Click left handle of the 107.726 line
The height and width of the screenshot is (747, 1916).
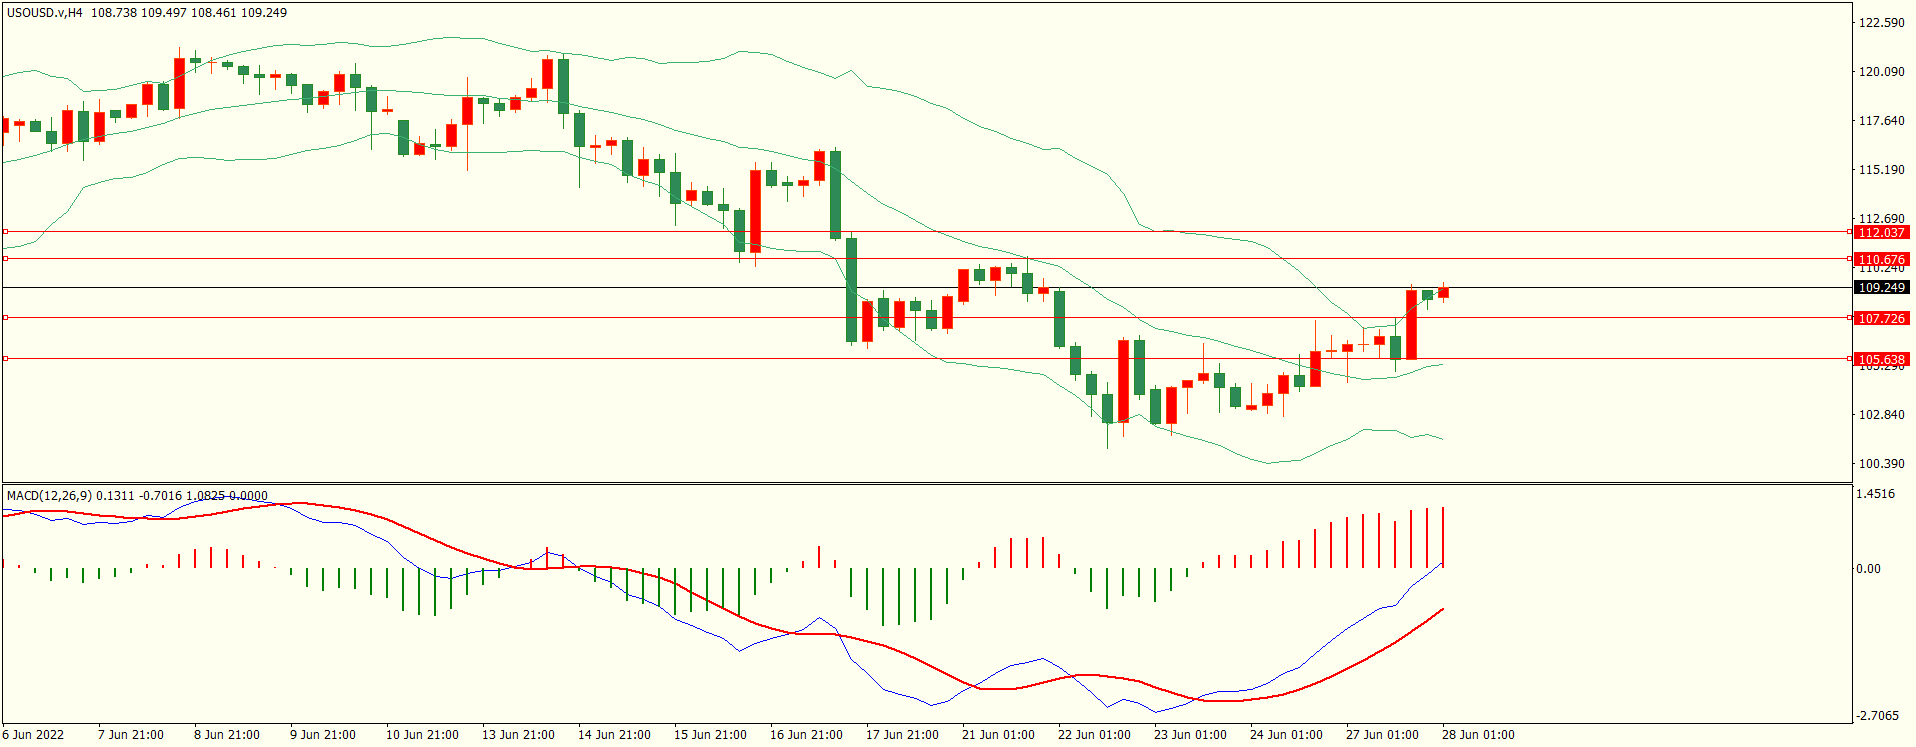coord(5,318)
